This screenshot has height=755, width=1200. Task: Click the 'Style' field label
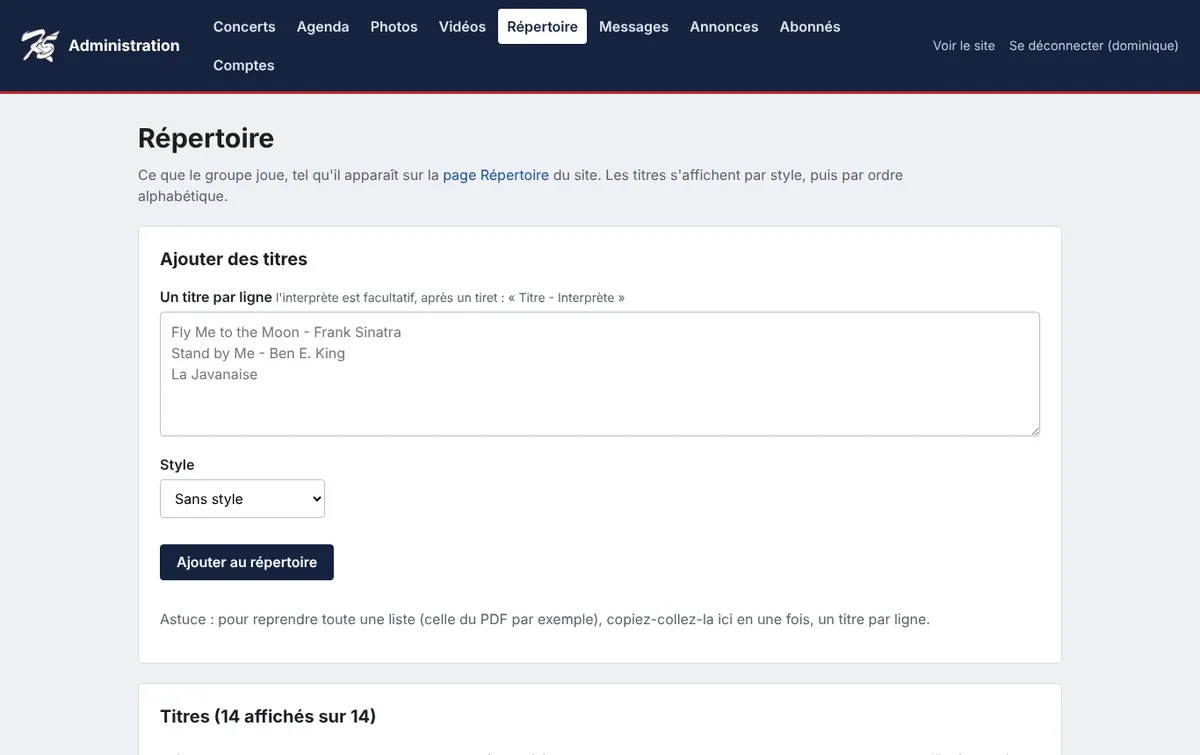(x=177, y=465)
